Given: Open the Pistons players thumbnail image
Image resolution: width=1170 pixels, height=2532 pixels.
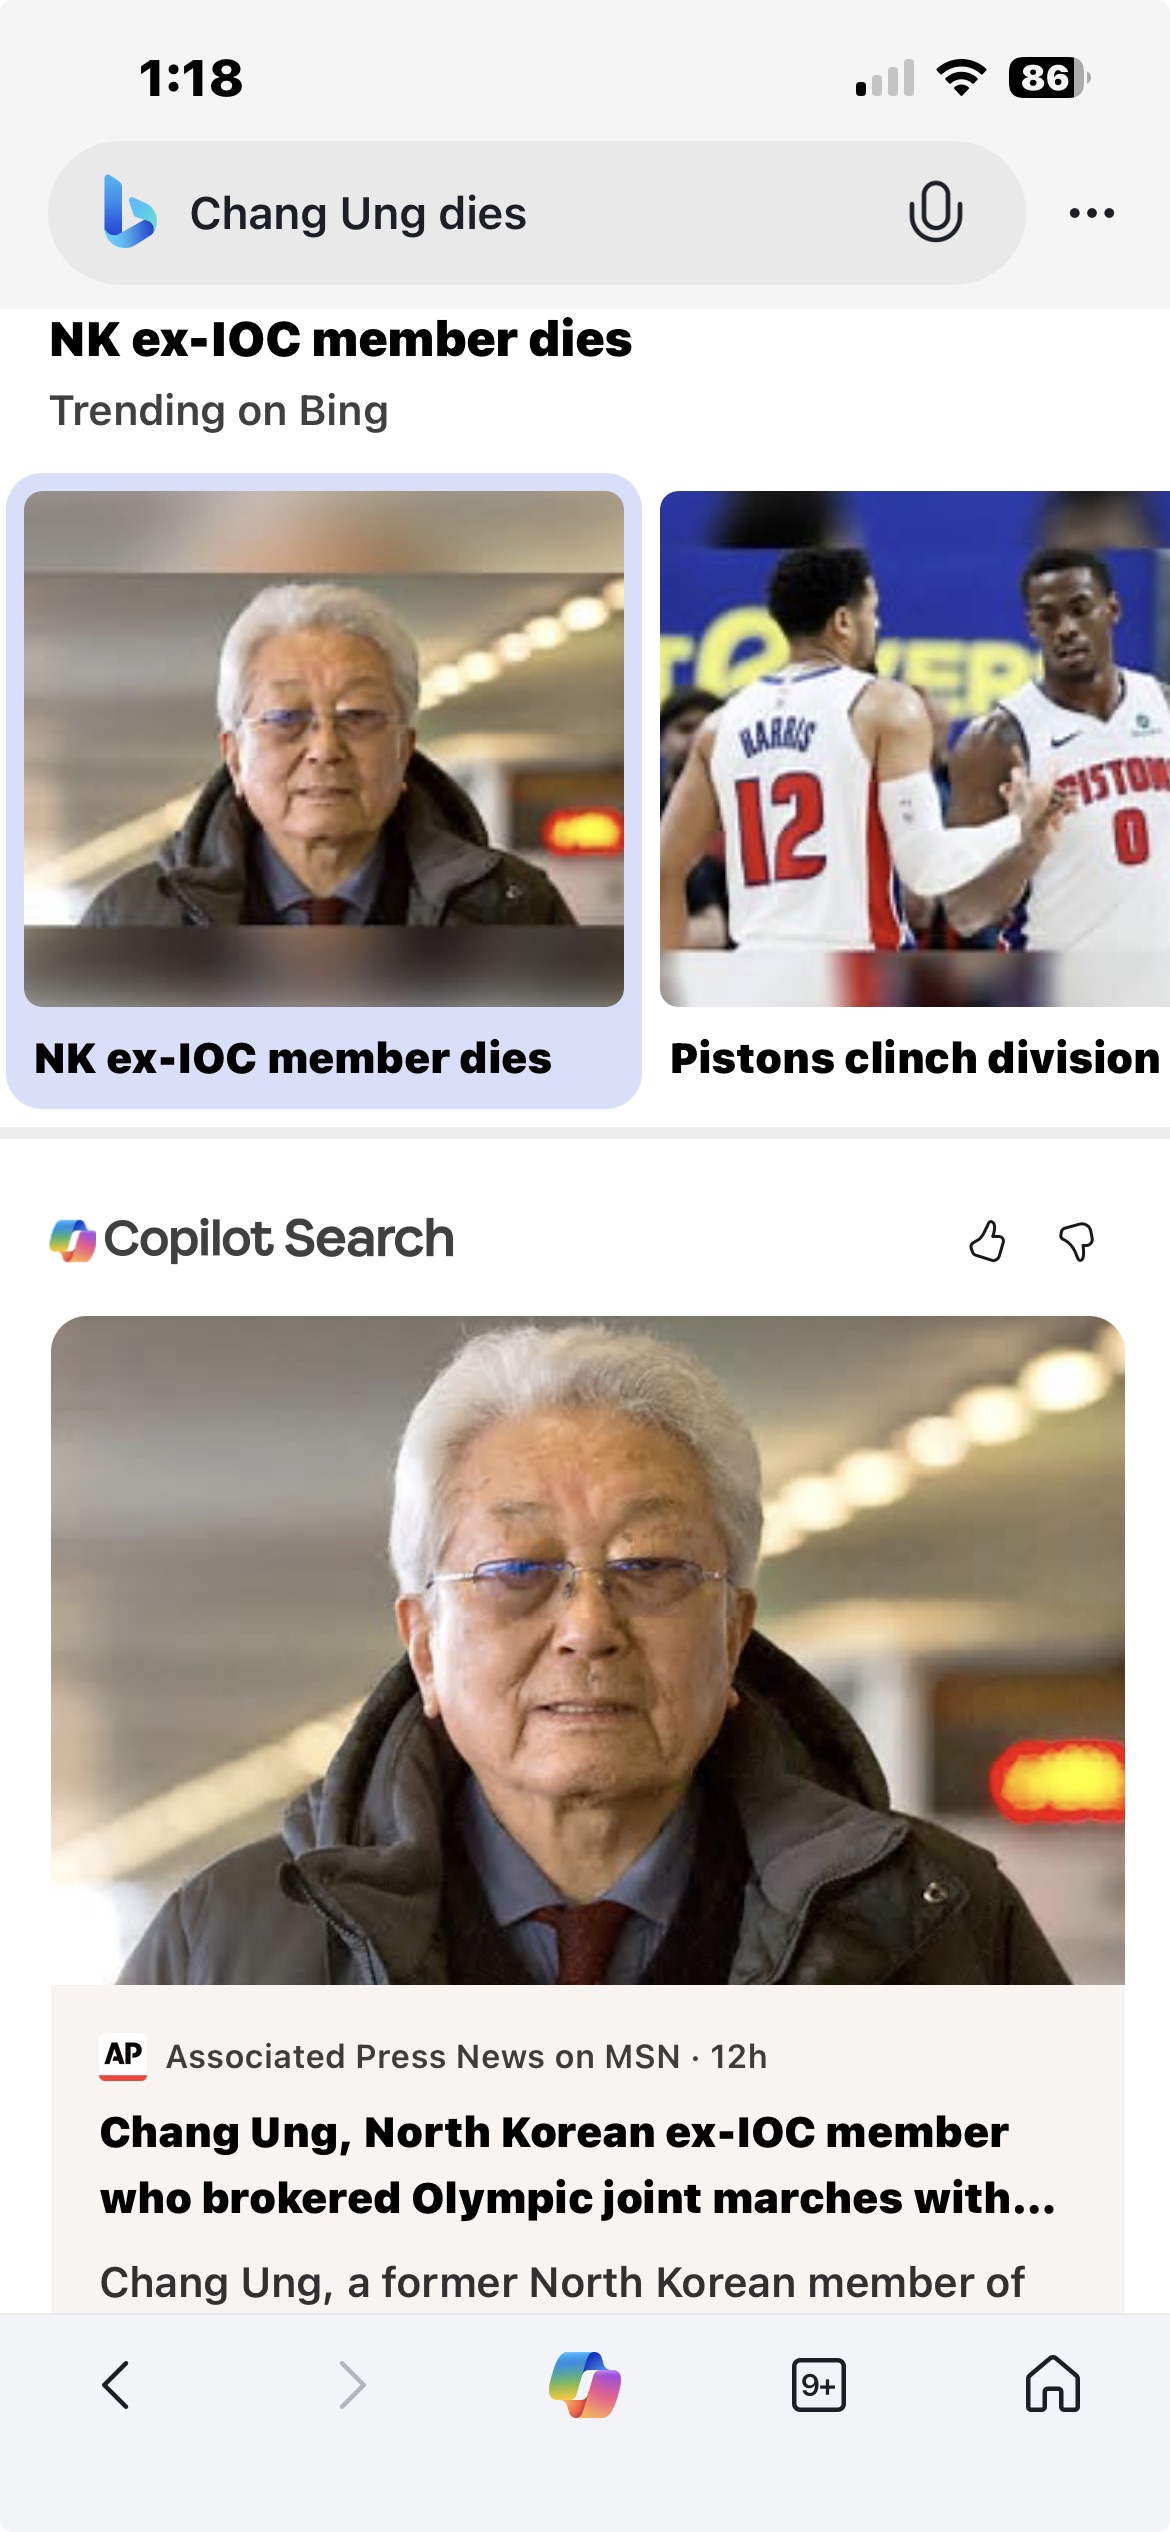Looking at the screenshot, I should tap(915, 748).
